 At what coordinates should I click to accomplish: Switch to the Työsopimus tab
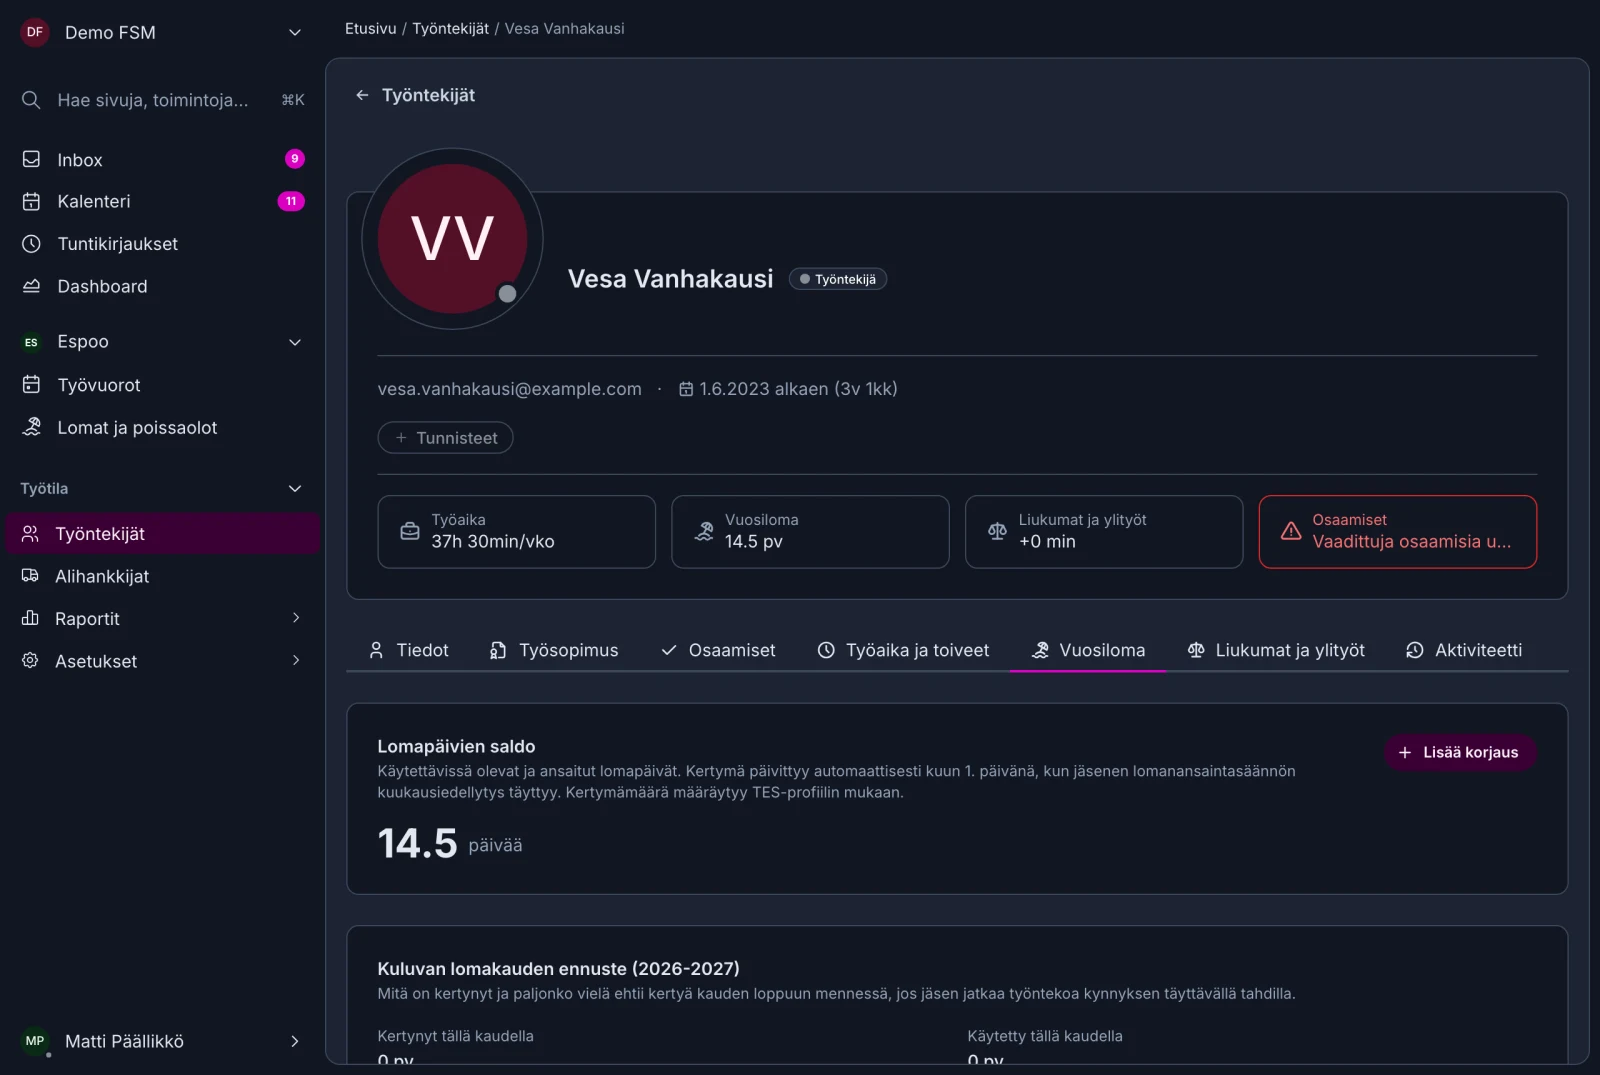[554, 650]
